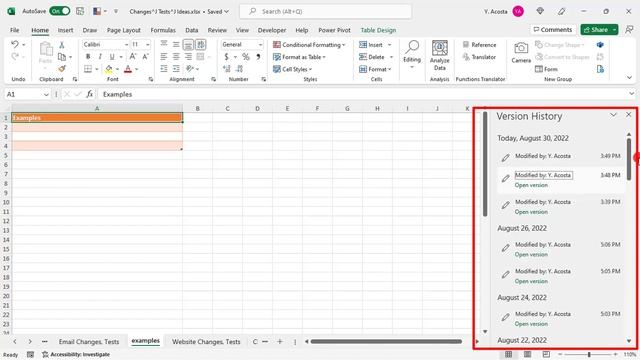Switch to the Page Layout tab
This screenshot has width=640, height=360.
(x=124, y=30)
